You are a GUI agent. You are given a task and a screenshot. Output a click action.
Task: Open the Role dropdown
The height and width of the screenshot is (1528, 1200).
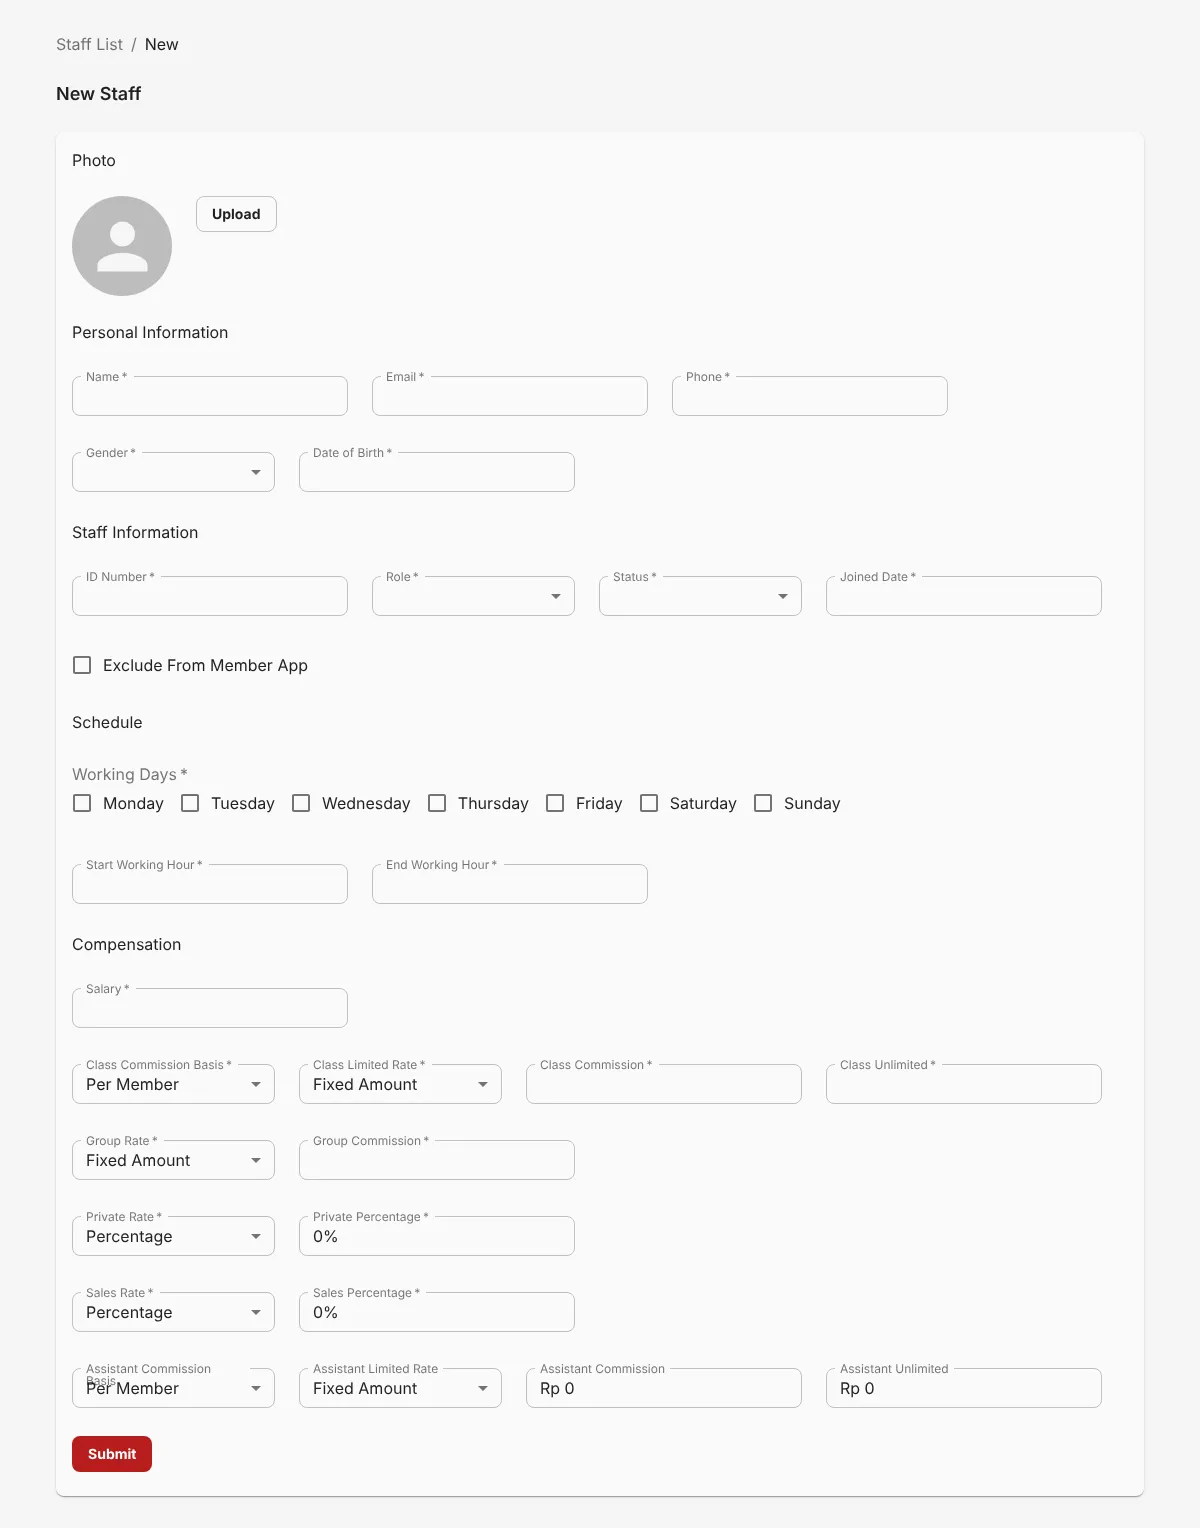(x=473, y=596)
